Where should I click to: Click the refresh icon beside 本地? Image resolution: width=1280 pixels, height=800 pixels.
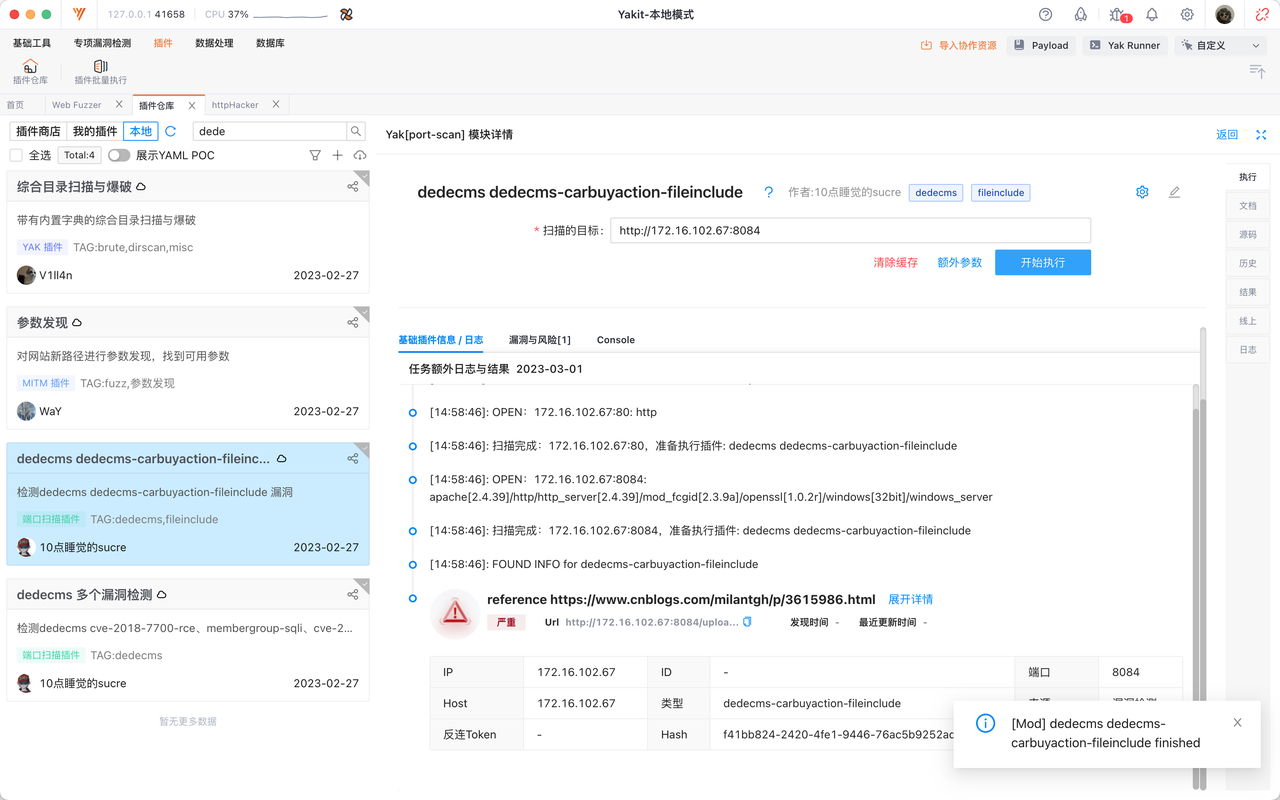pyautogui.click(x=171, y=131)
